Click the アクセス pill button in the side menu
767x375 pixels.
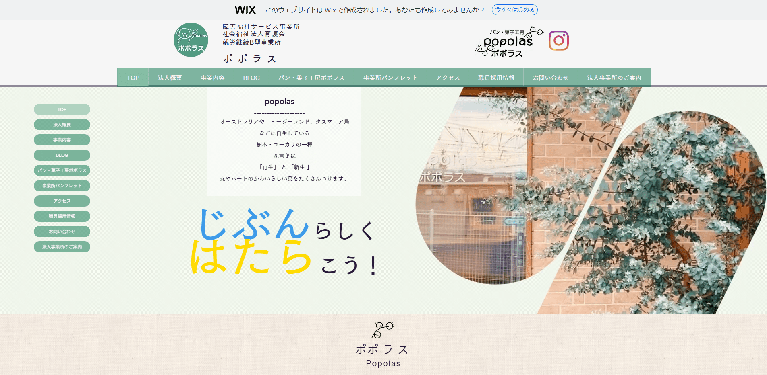tap(62, 201)
